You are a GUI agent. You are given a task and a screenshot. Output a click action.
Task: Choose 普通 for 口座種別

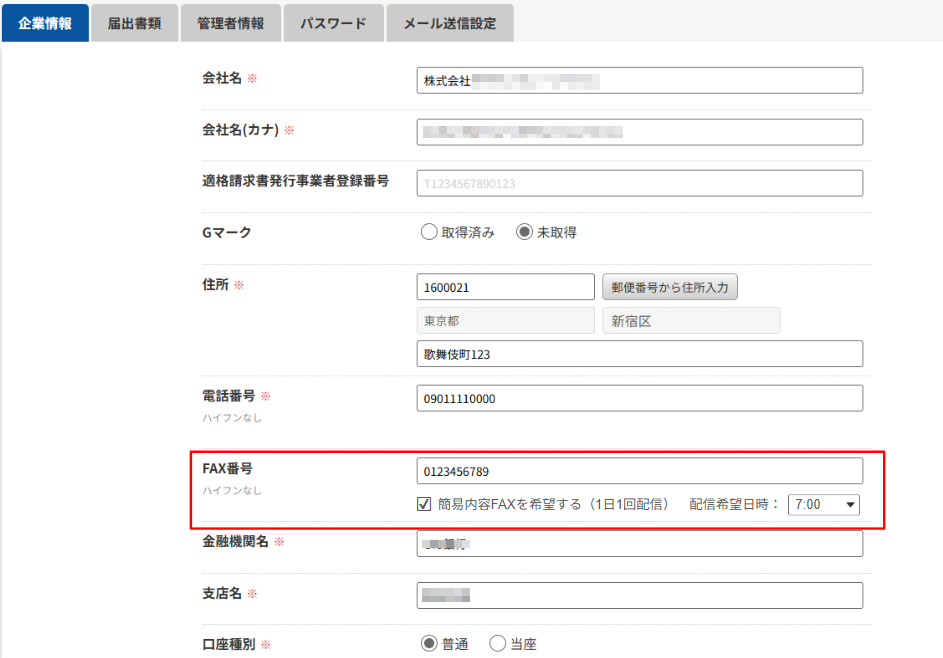[x=430, y=644]
